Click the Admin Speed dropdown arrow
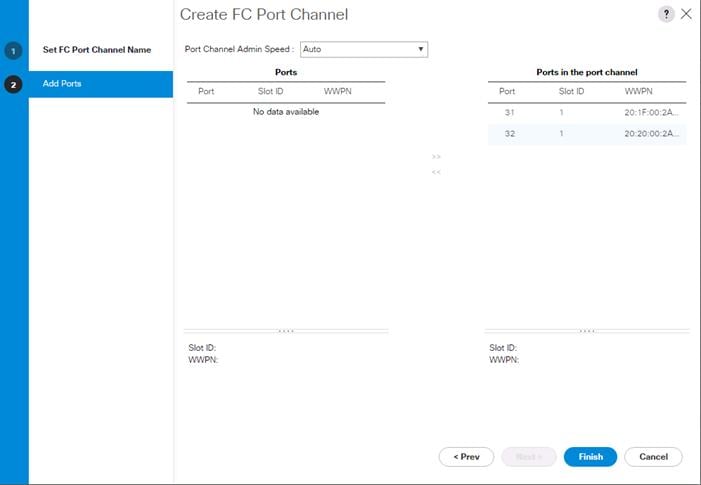This screenshot has width=701, height=485. pos(421,49)
